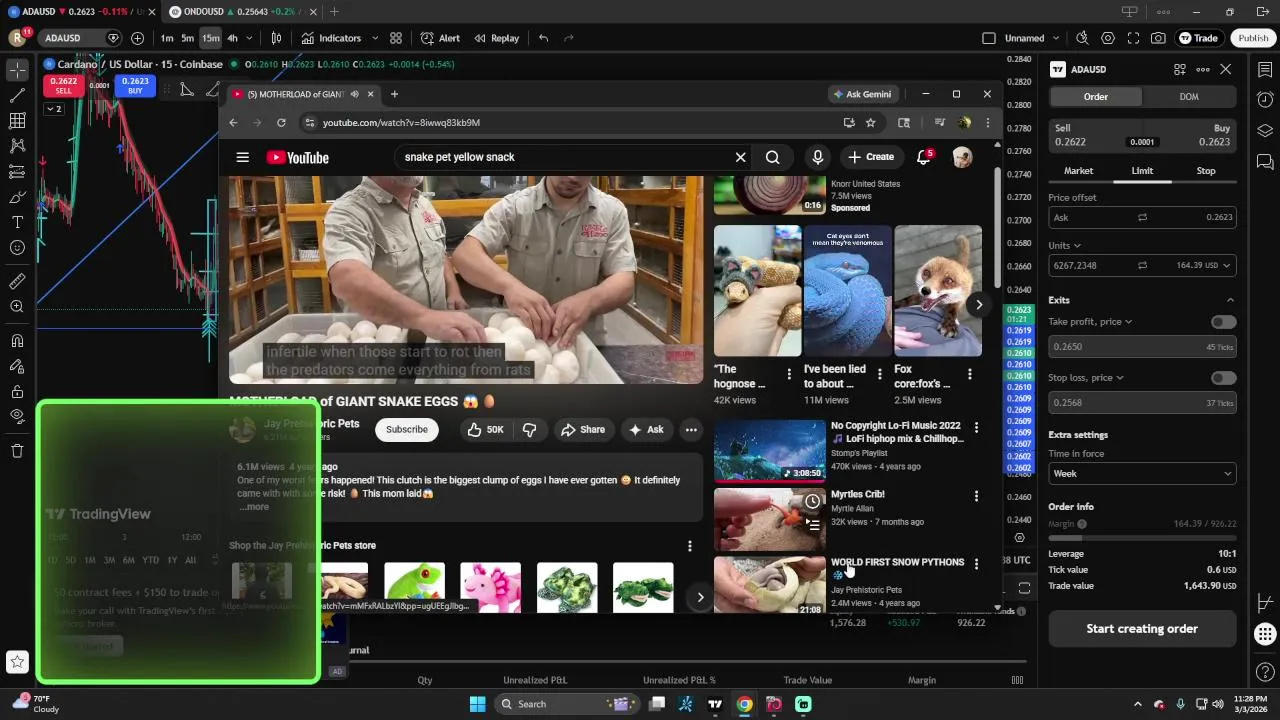Screen dimensions: 1280x720
Task: Publish the chart idea
Action: tap(1253, 38)
